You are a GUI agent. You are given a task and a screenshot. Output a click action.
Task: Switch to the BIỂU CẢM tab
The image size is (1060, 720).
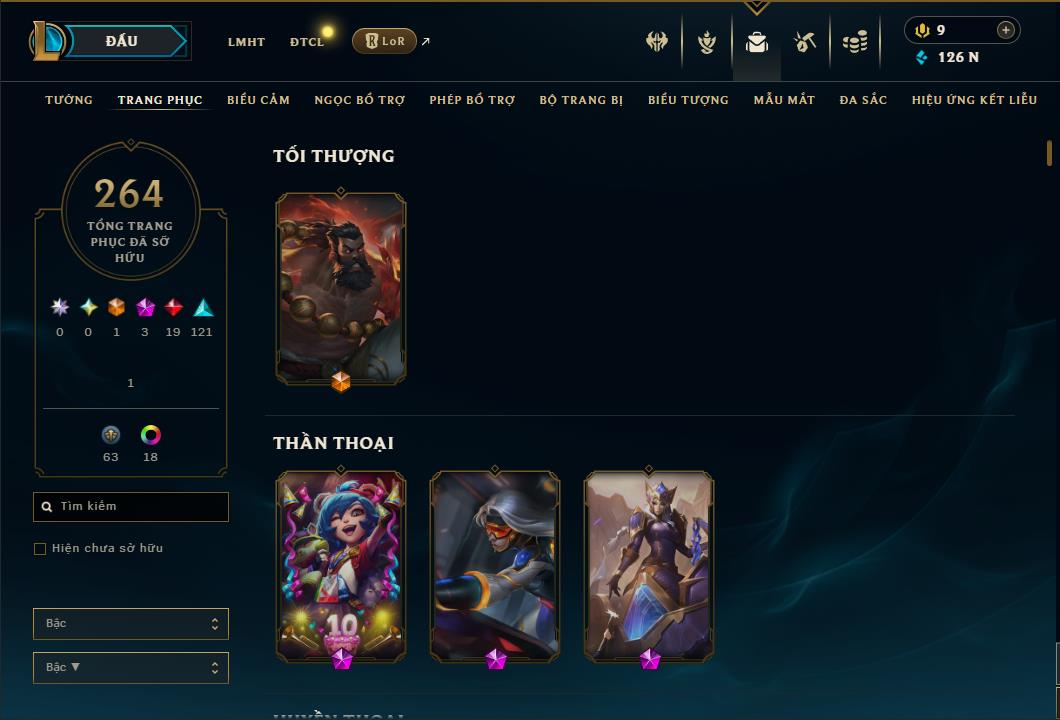(x=258, y=100)
